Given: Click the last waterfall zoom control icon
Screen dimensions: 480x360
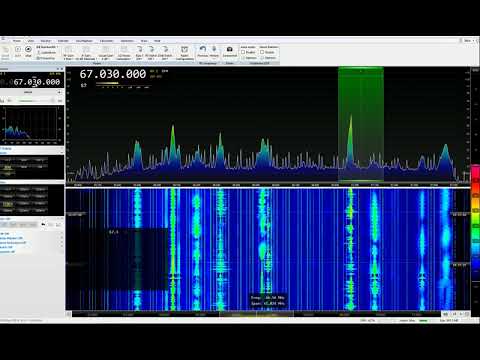Looking at the screenshot, I should pos(467,314).
